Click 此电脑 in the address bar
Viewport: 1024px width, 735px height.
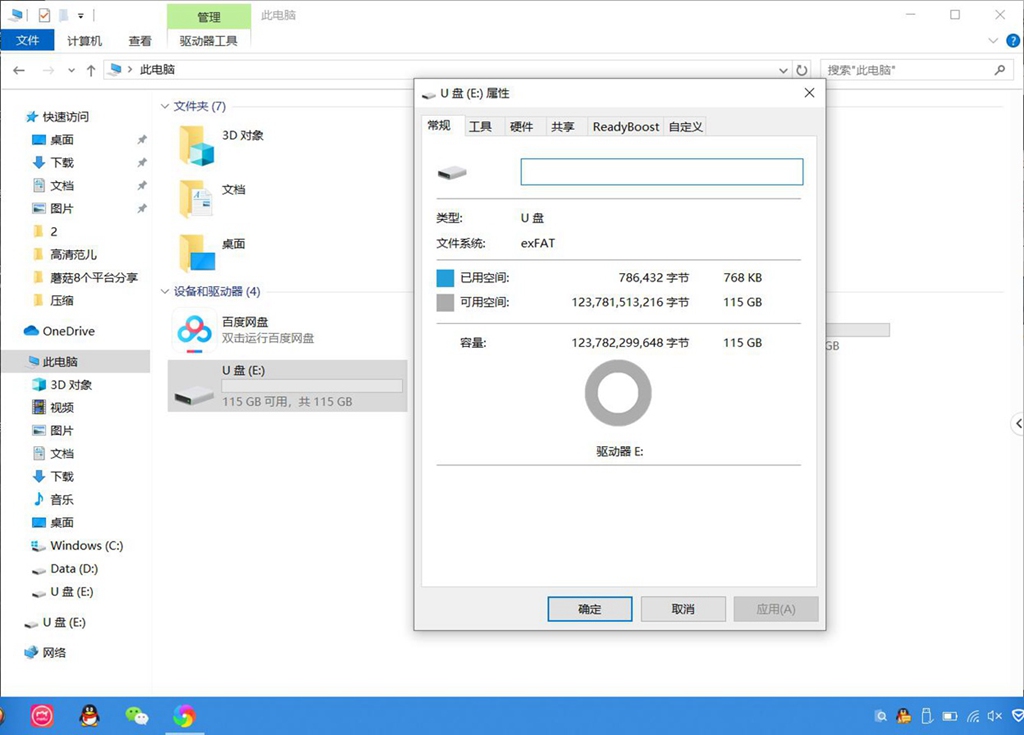[x=157, y=70]
